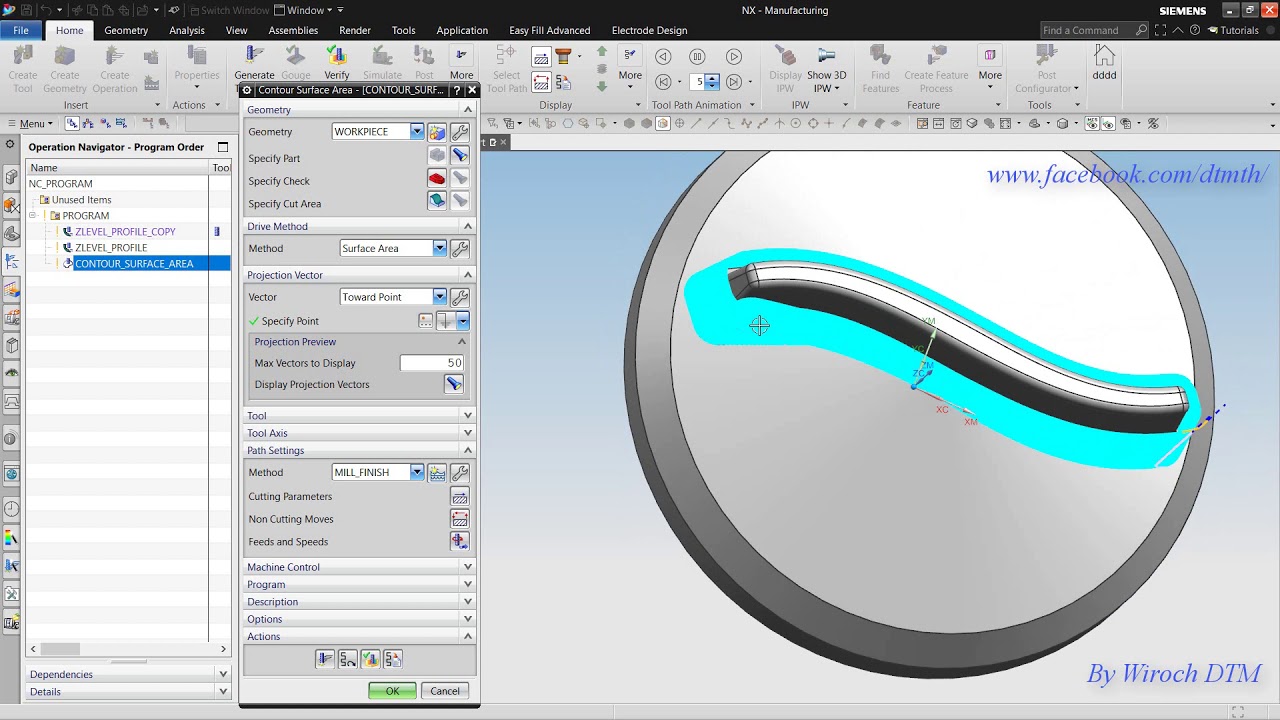Edit Projection Vector with wrench icon

459,297
